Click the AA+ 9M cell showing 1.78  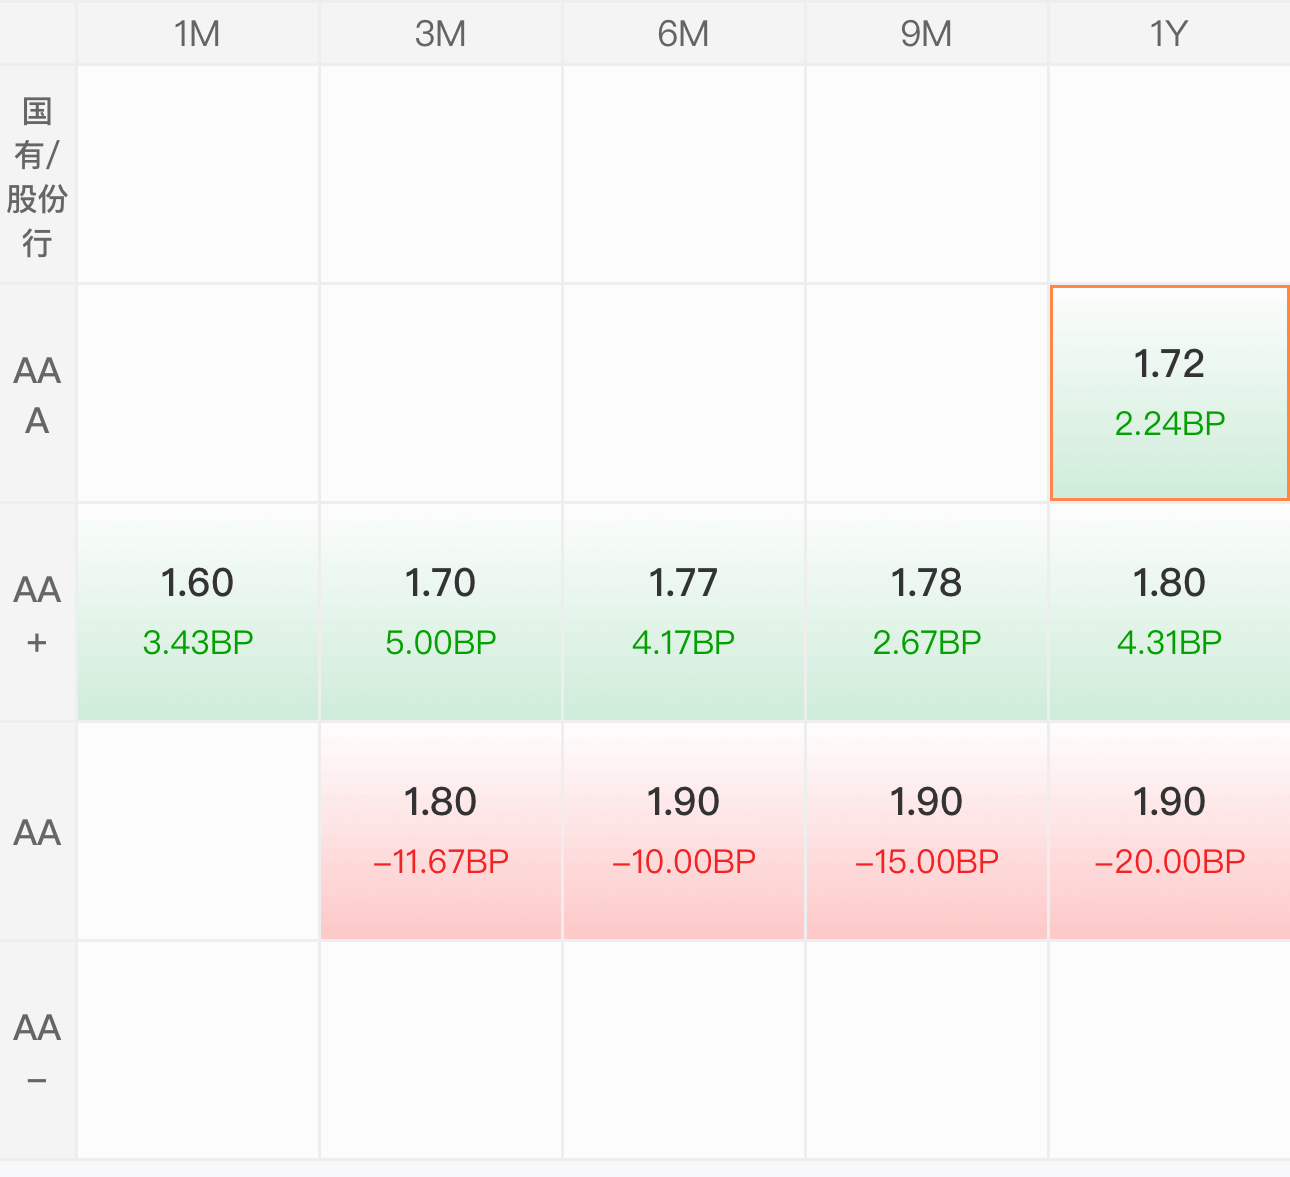pyautogui.click(x=927, y=612)
